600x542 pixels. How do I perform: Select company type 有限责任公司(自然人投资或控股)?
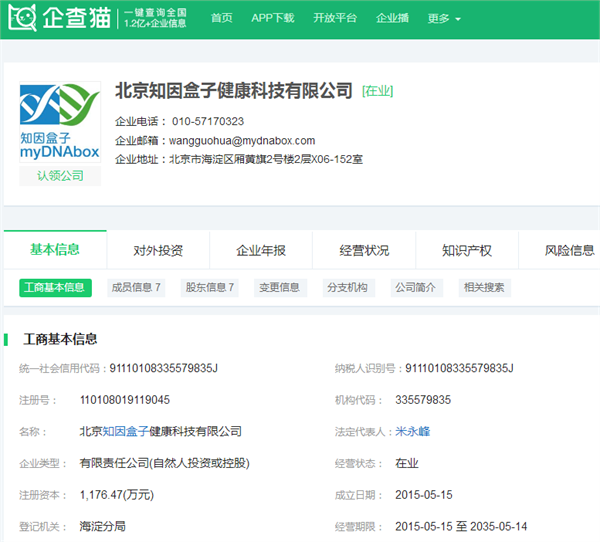point(165,464)
